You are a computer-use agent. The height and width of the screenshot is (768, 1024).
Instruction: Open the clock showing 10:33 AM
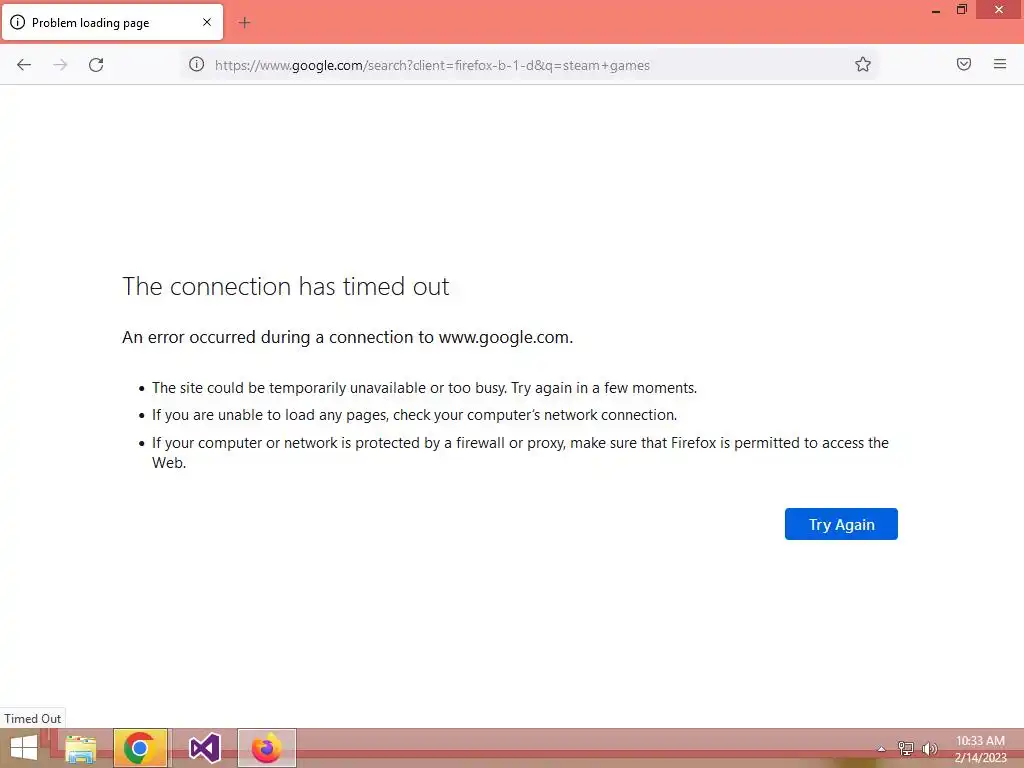pyautogui.click(x=980, y=749)
